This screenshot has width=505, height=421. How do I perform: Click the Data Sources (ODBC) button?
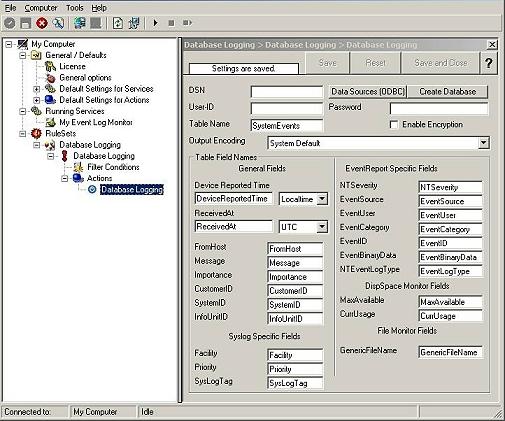[x=368, y=92]
